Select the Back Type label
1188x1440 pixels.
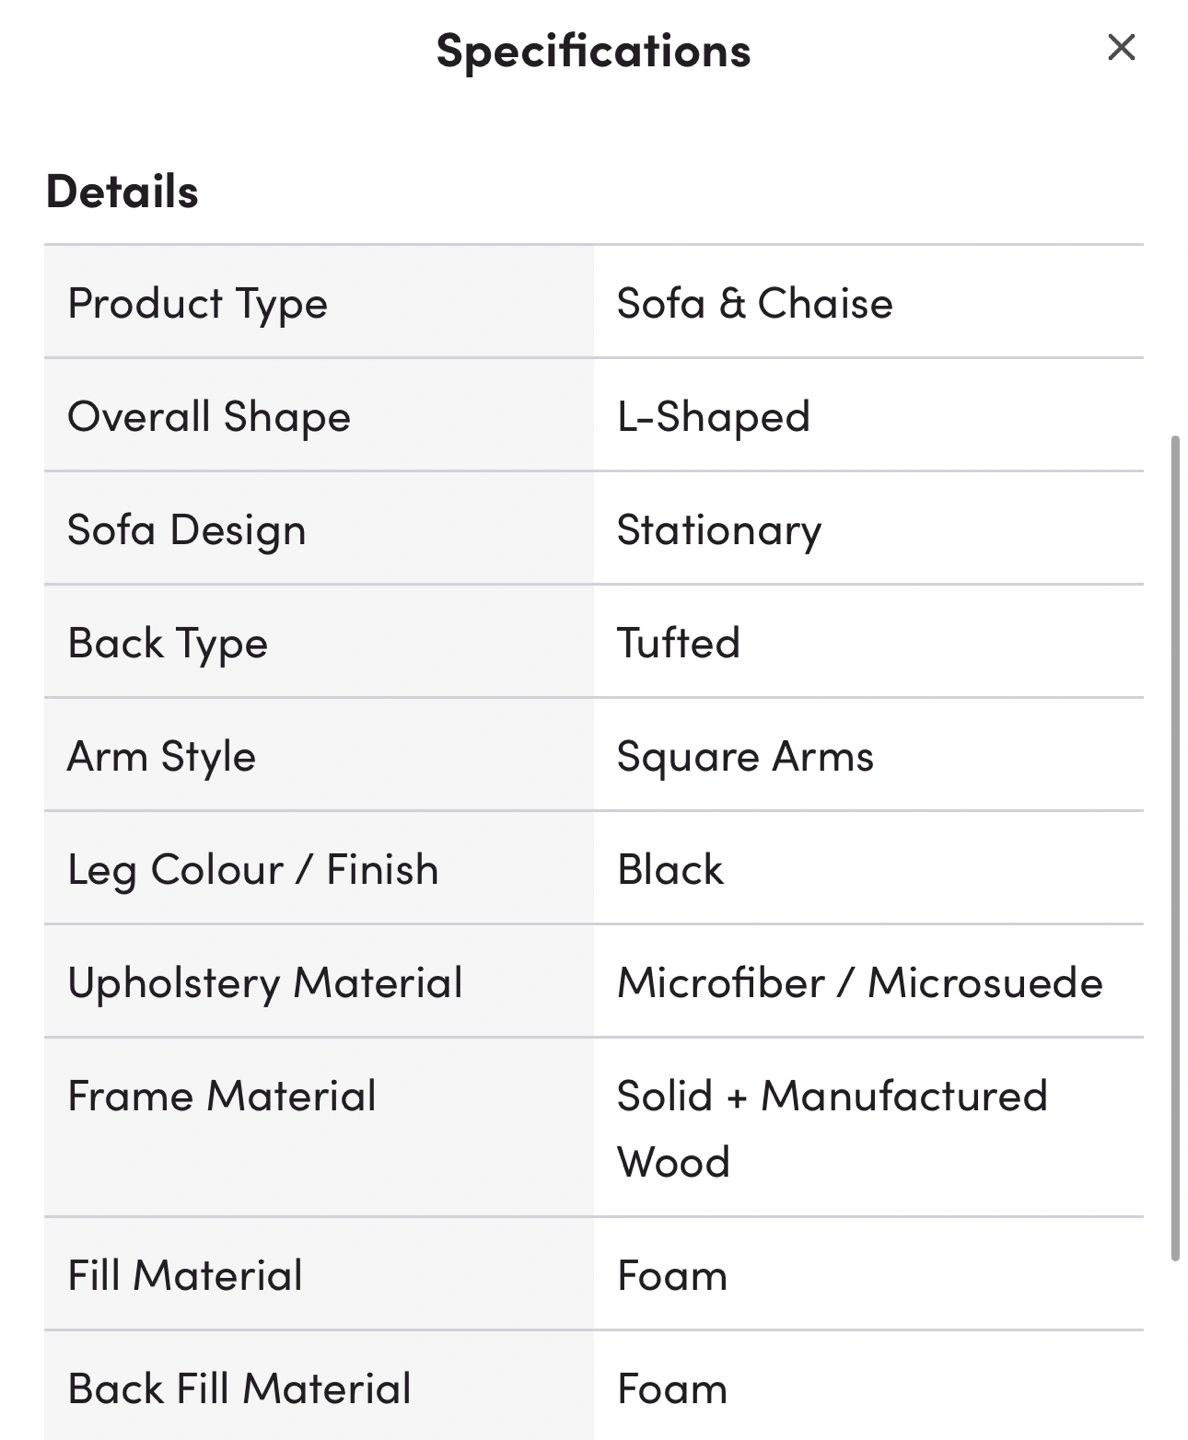[168, 643]
